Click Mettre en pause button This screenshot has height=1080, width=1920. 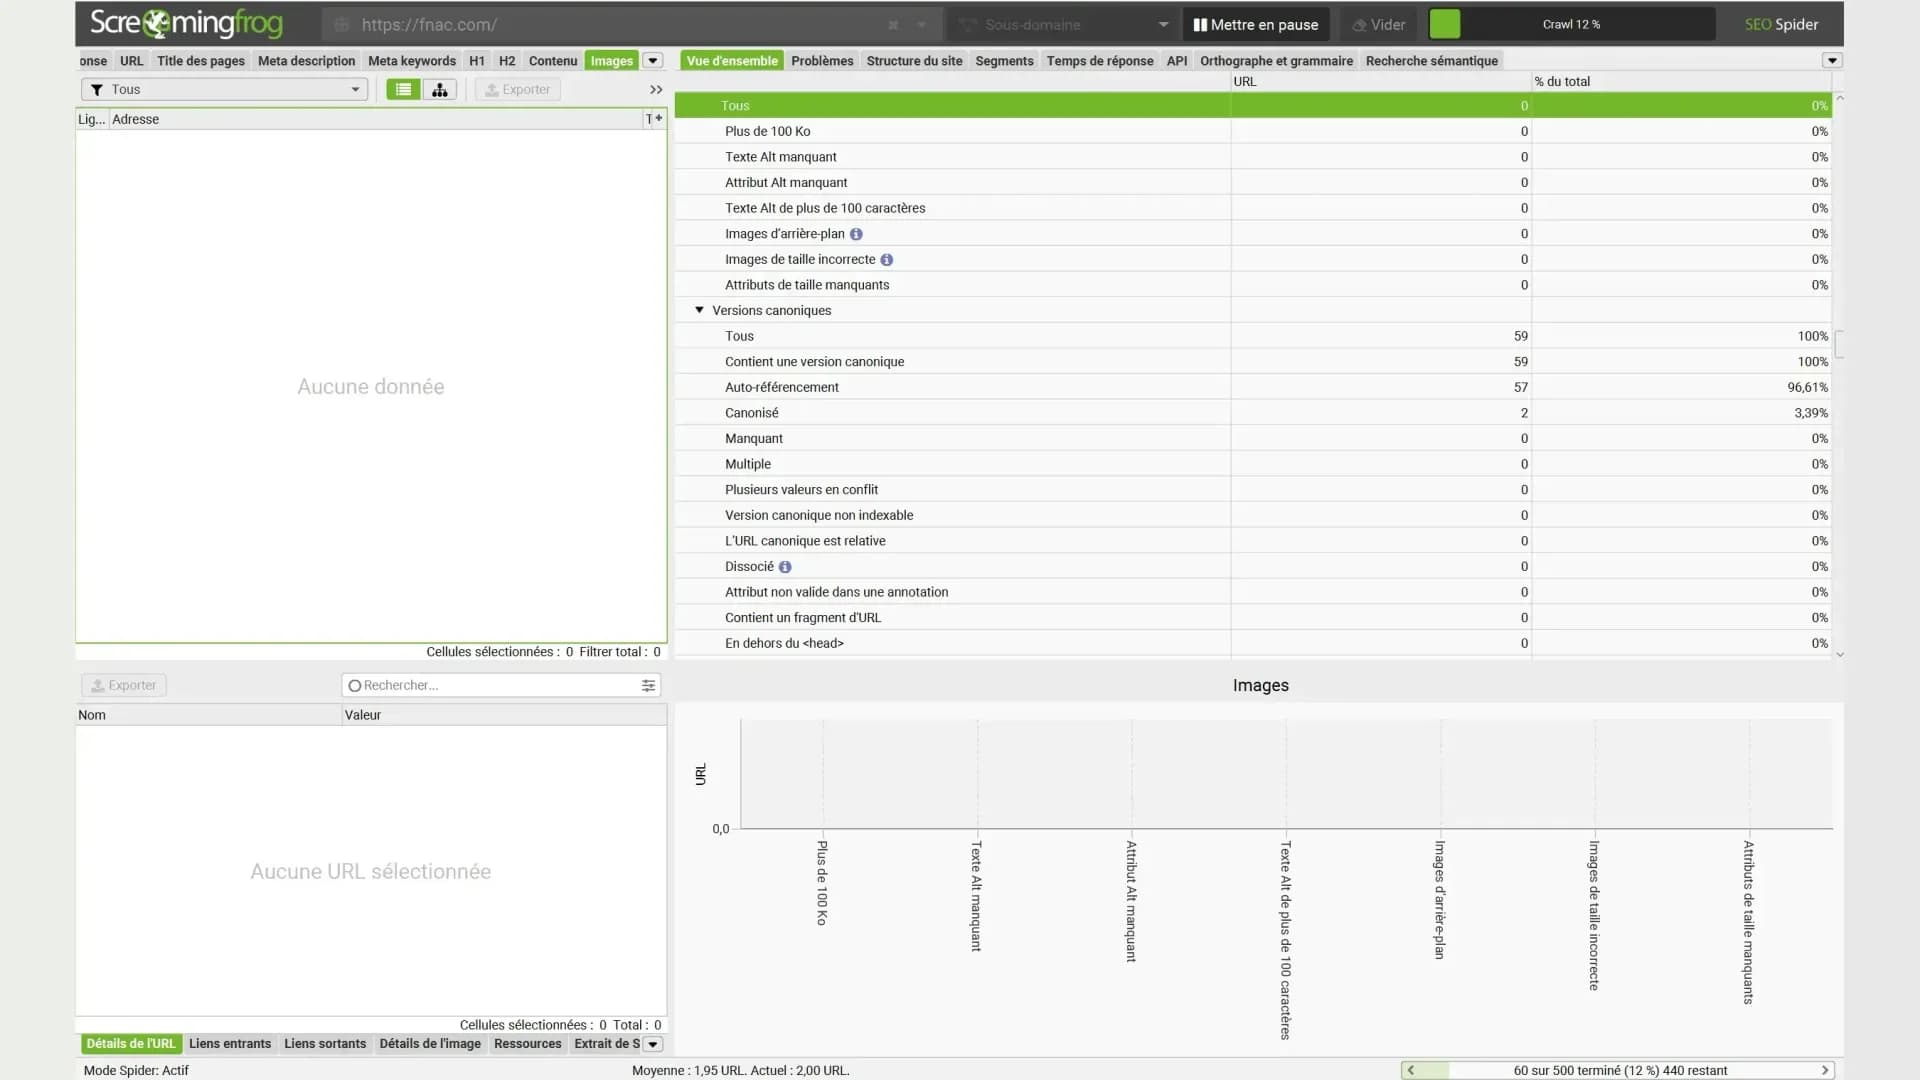1256,24
